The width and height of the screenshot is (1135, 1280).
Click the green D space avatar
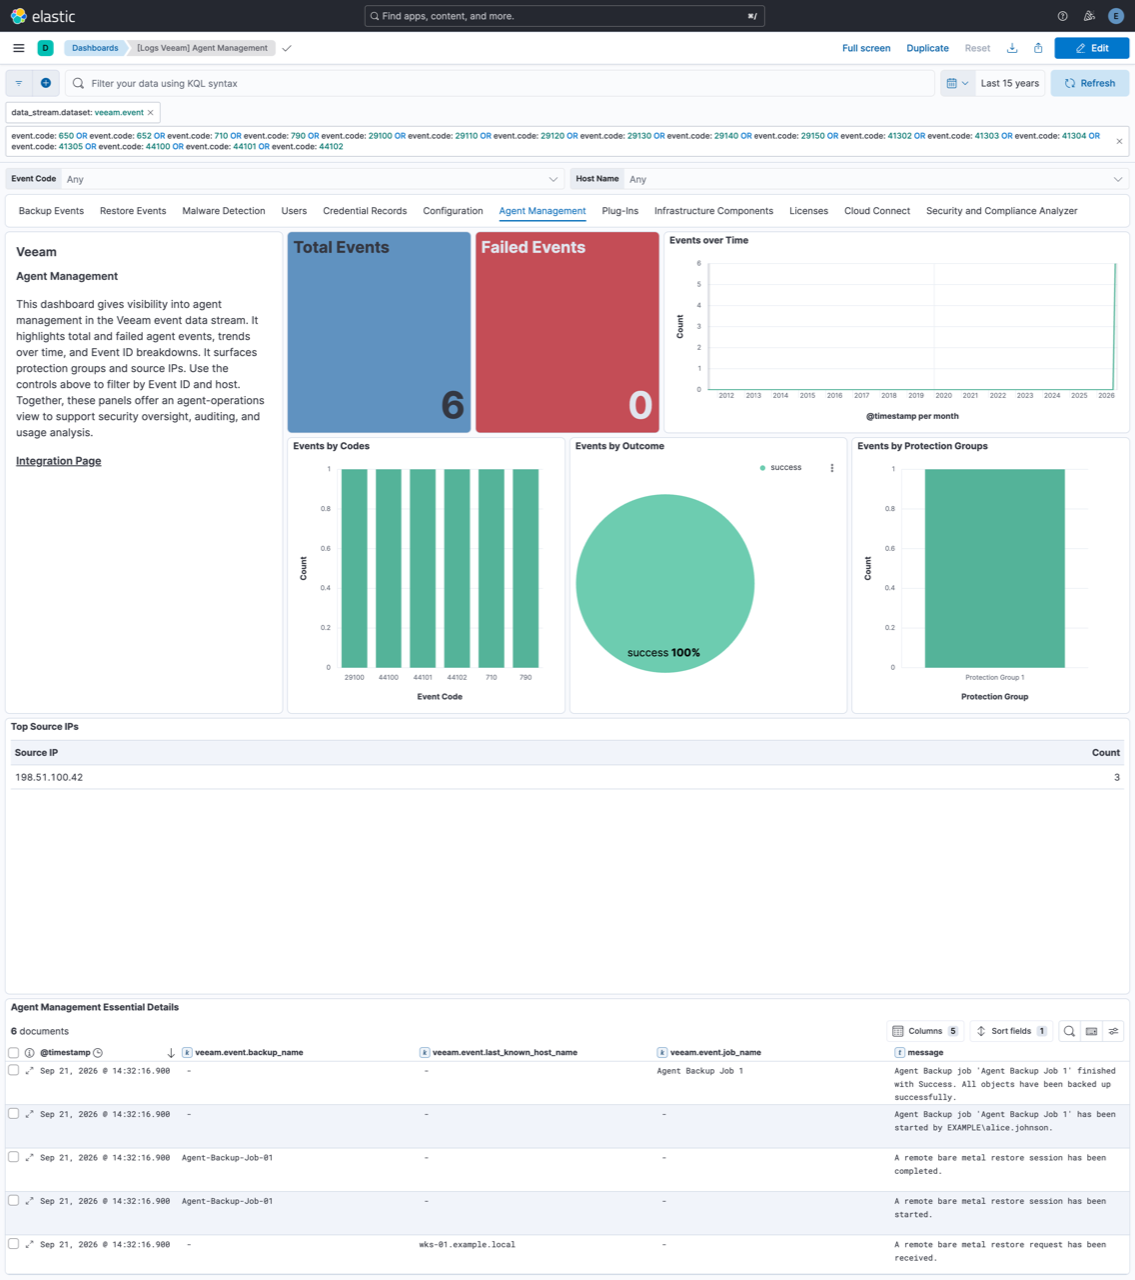45,48
